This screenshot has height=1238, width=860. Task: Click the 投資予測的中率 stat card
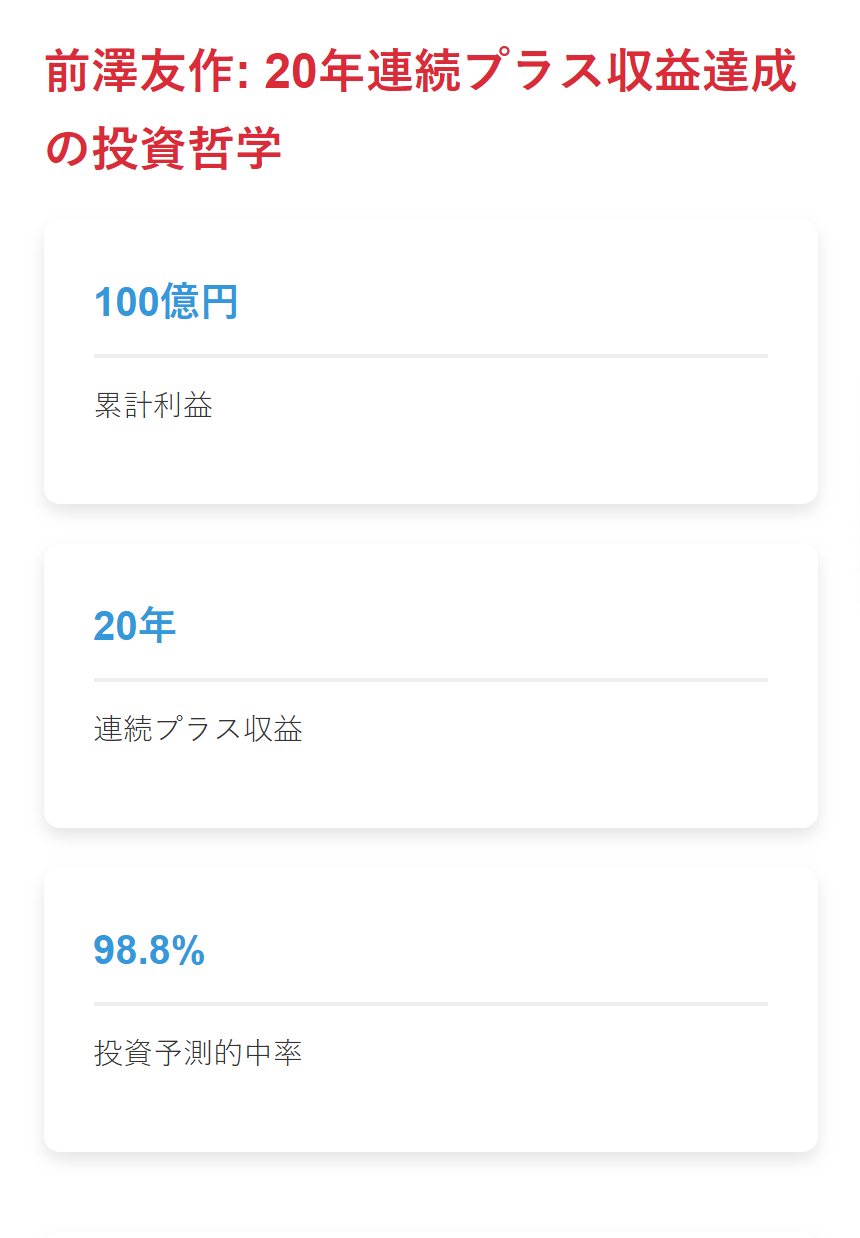tap(431, 1010)
